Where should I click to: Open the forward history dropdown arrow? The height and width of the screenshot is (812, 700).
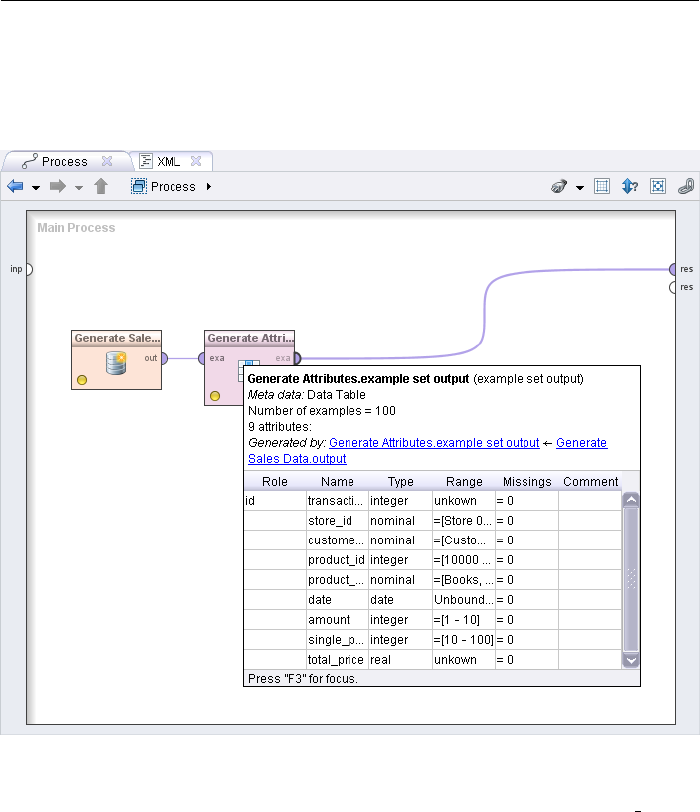tap(78, 187)
